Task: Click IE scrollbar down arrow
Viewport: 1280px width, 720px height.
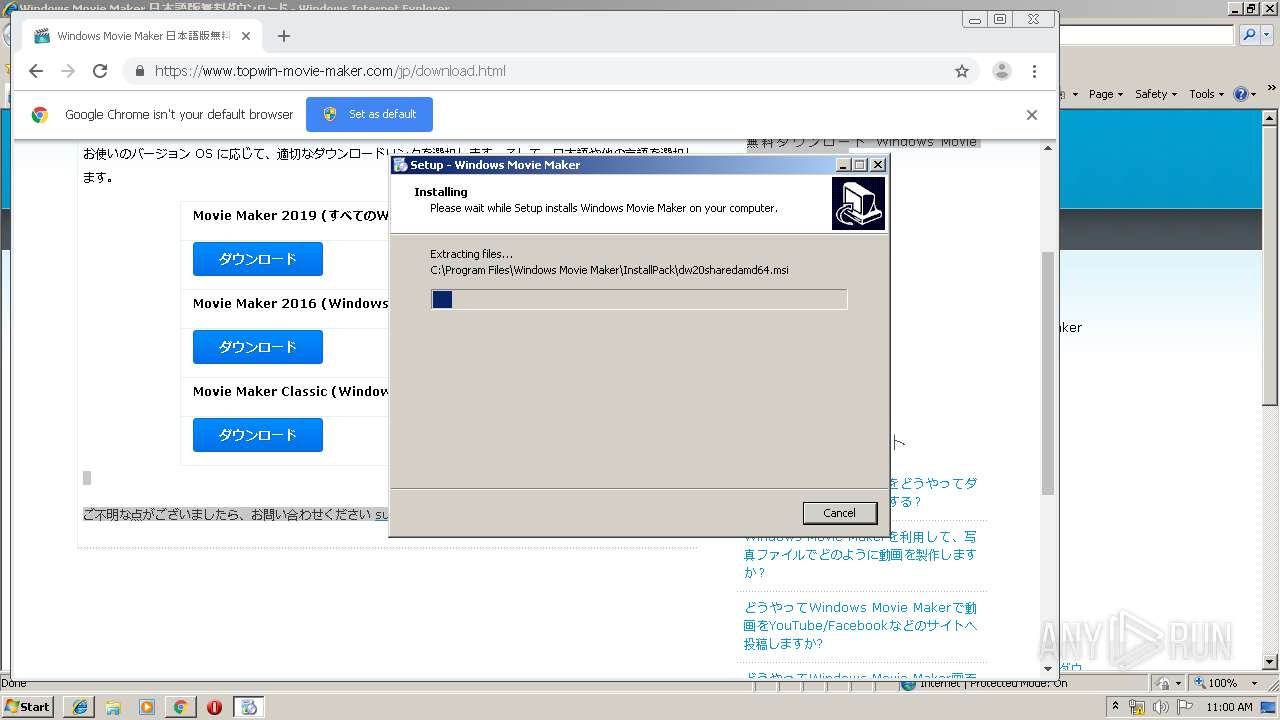Action: click(1271, 662)
